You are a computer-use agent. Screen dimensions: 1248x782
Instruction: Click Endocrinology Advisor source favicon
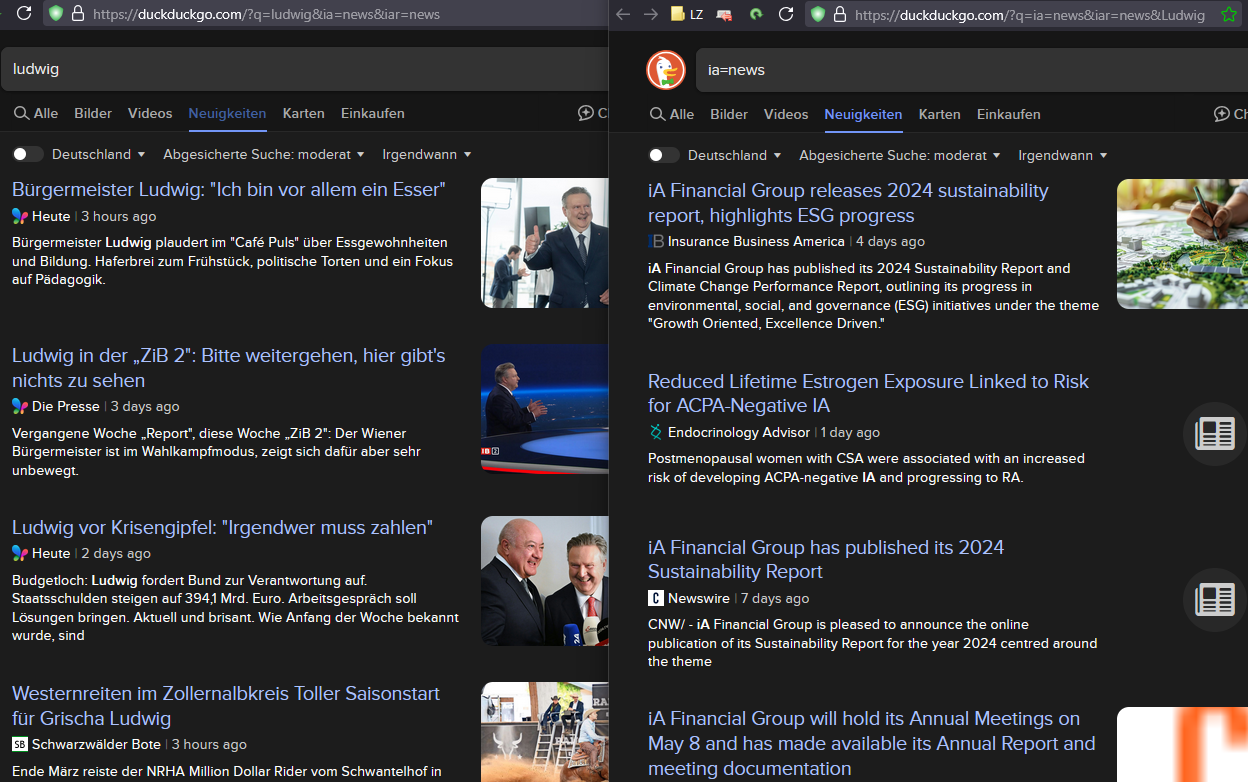pyautogui.click(x=656, y=432)
